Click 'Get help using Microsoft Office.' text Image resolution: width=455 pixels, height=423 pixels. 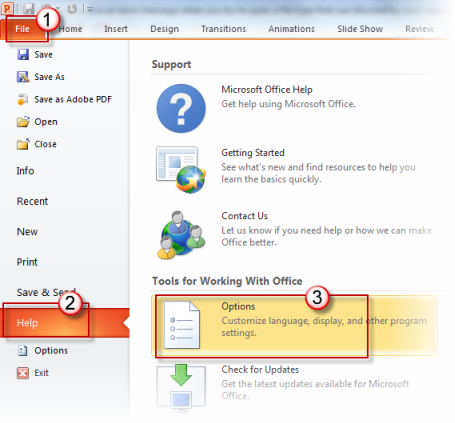point(288,104)
